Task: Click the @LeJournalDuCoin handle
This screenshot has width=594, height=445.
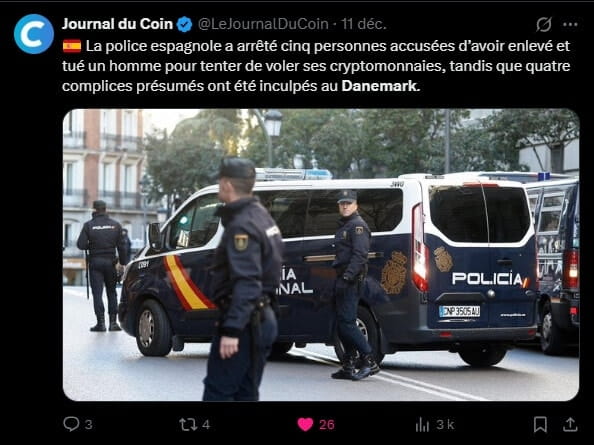Action: click(x=263, y=24)
